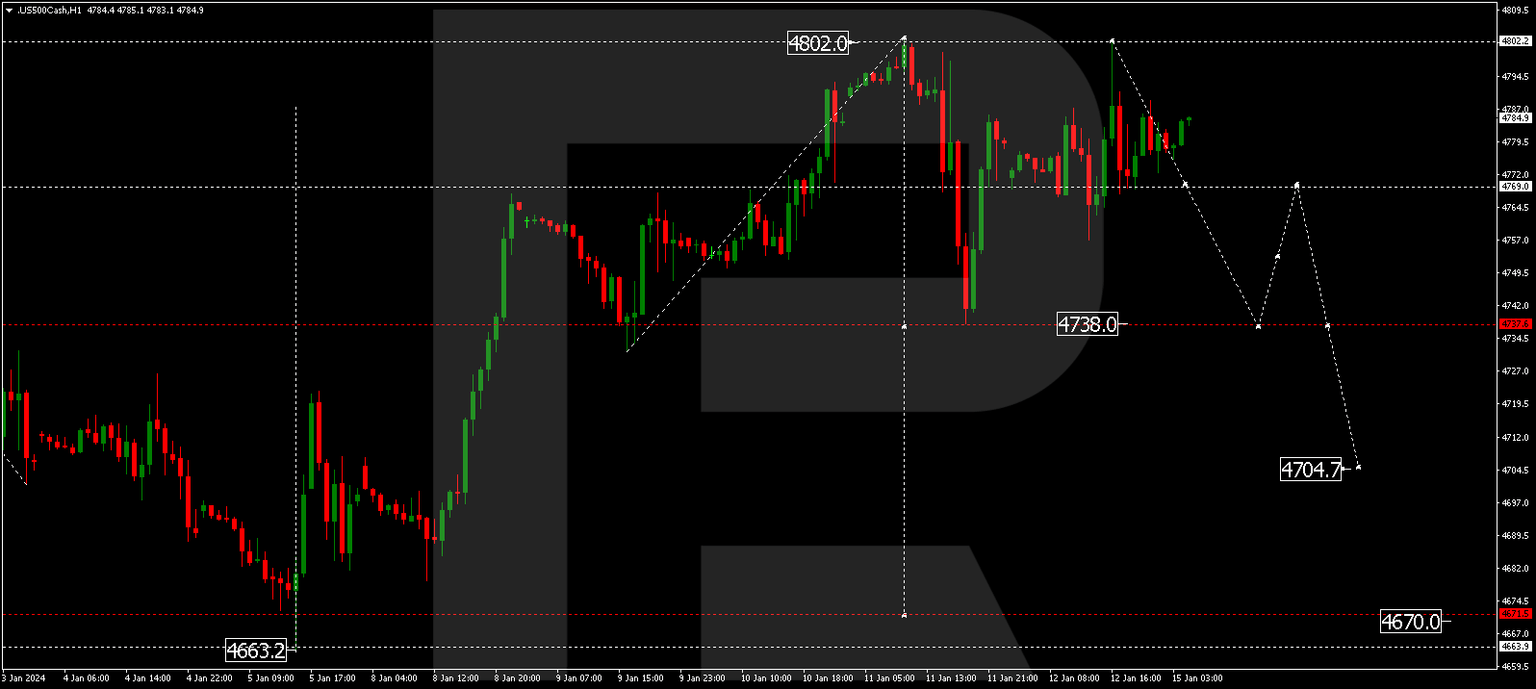This screenshot has width=1536, height=689.
Task: Open the US500Cash symbol dropdown arrow
Action: (x=10, y=7)
